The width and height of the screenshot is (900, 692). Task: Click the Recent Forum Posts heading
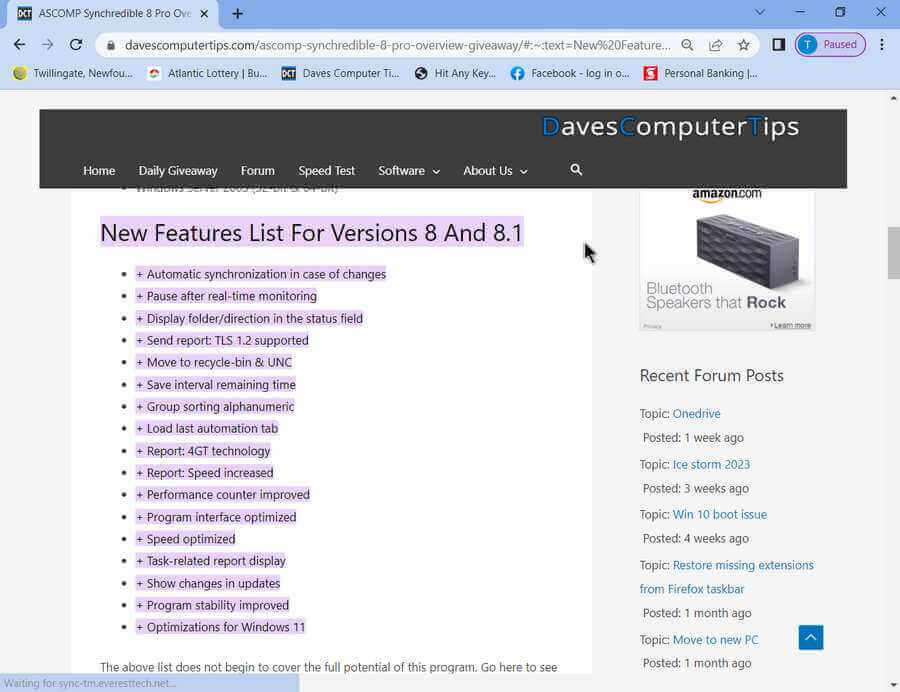click(712, 376)
